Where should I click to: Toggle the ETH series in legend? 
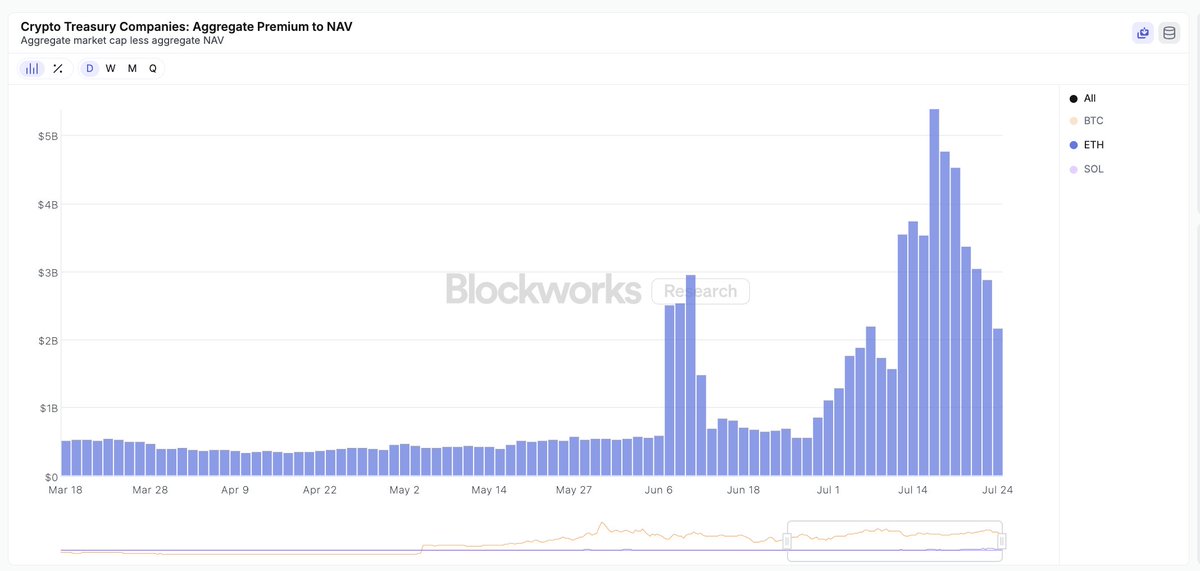click(1086, 145)
